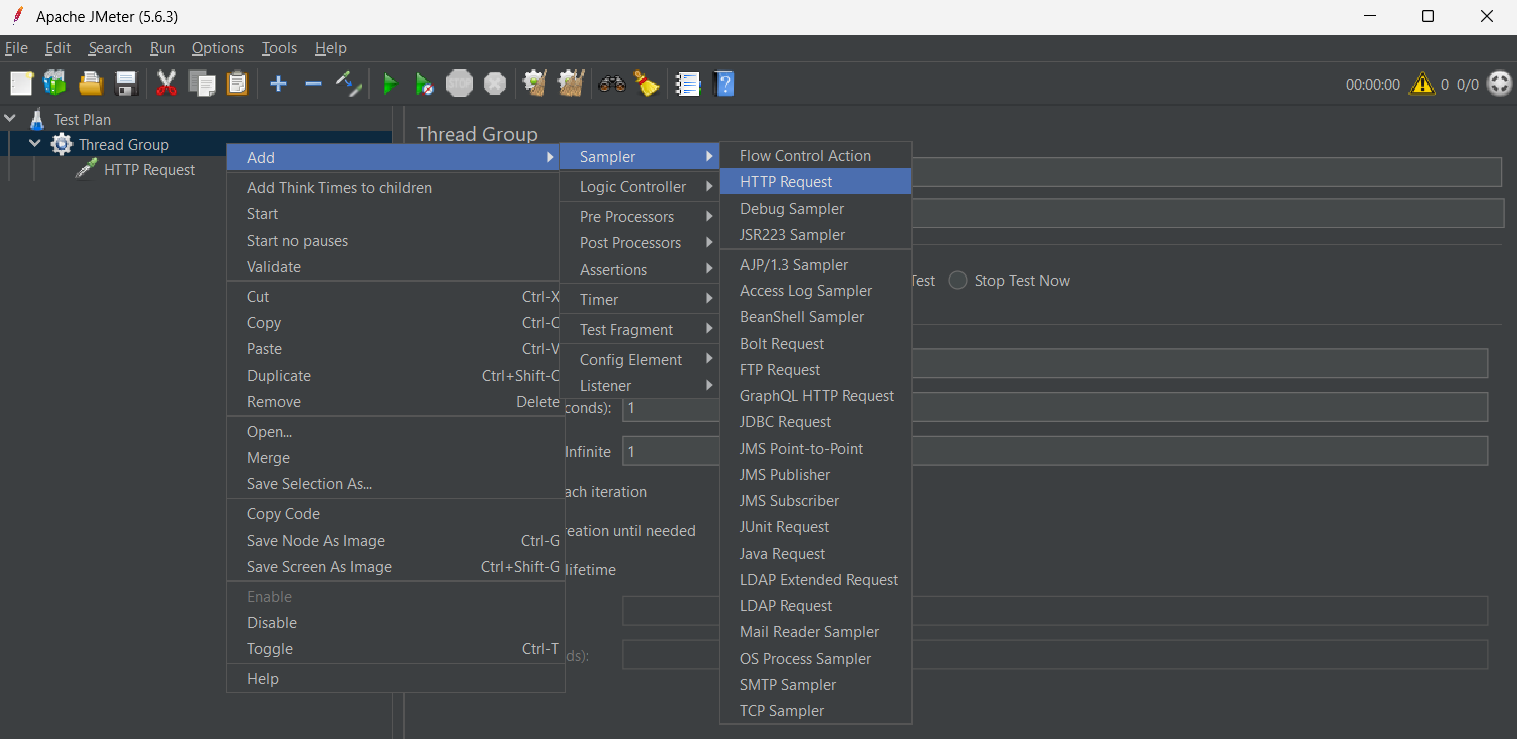Choose OS Process Sampler entry
1517x739 pixels.
(x=815, y=659)
